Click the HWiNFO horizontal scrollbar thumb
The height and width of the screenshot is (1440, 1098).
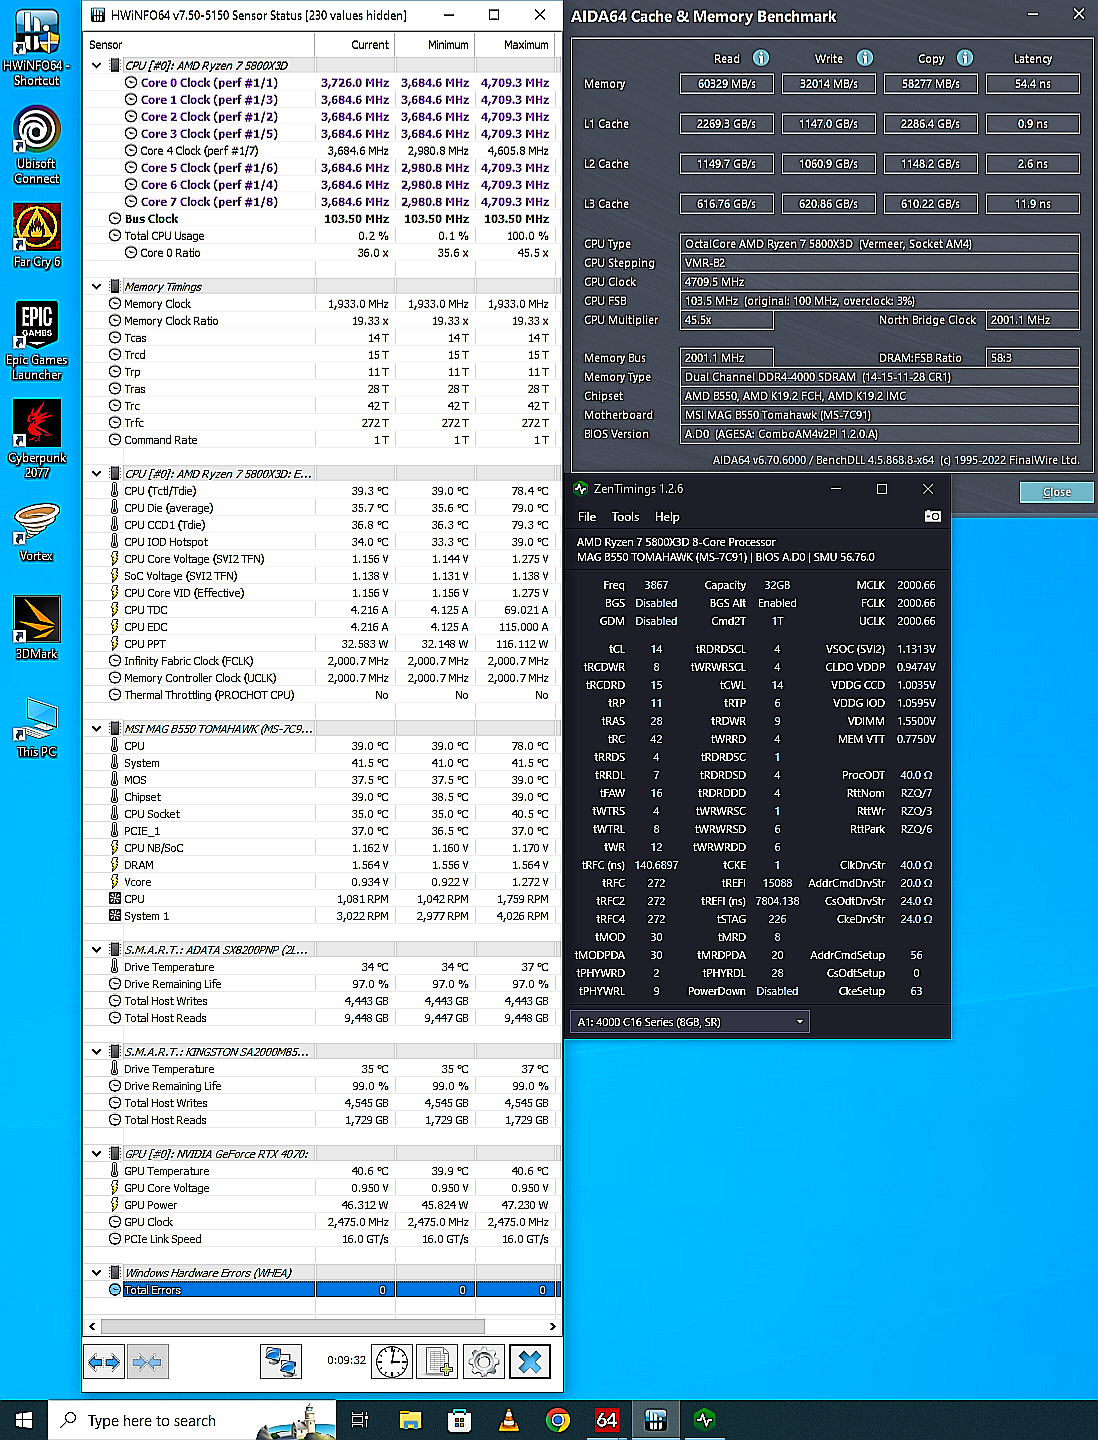coord(293,1326)
